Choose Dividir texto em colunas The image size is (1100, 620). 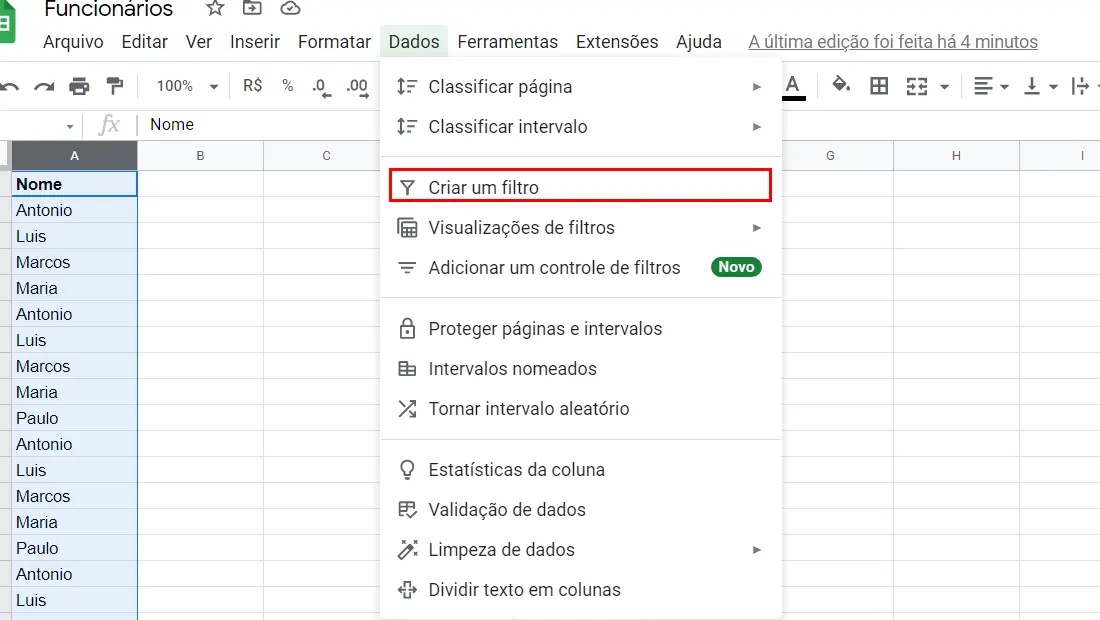pos(581,590)
